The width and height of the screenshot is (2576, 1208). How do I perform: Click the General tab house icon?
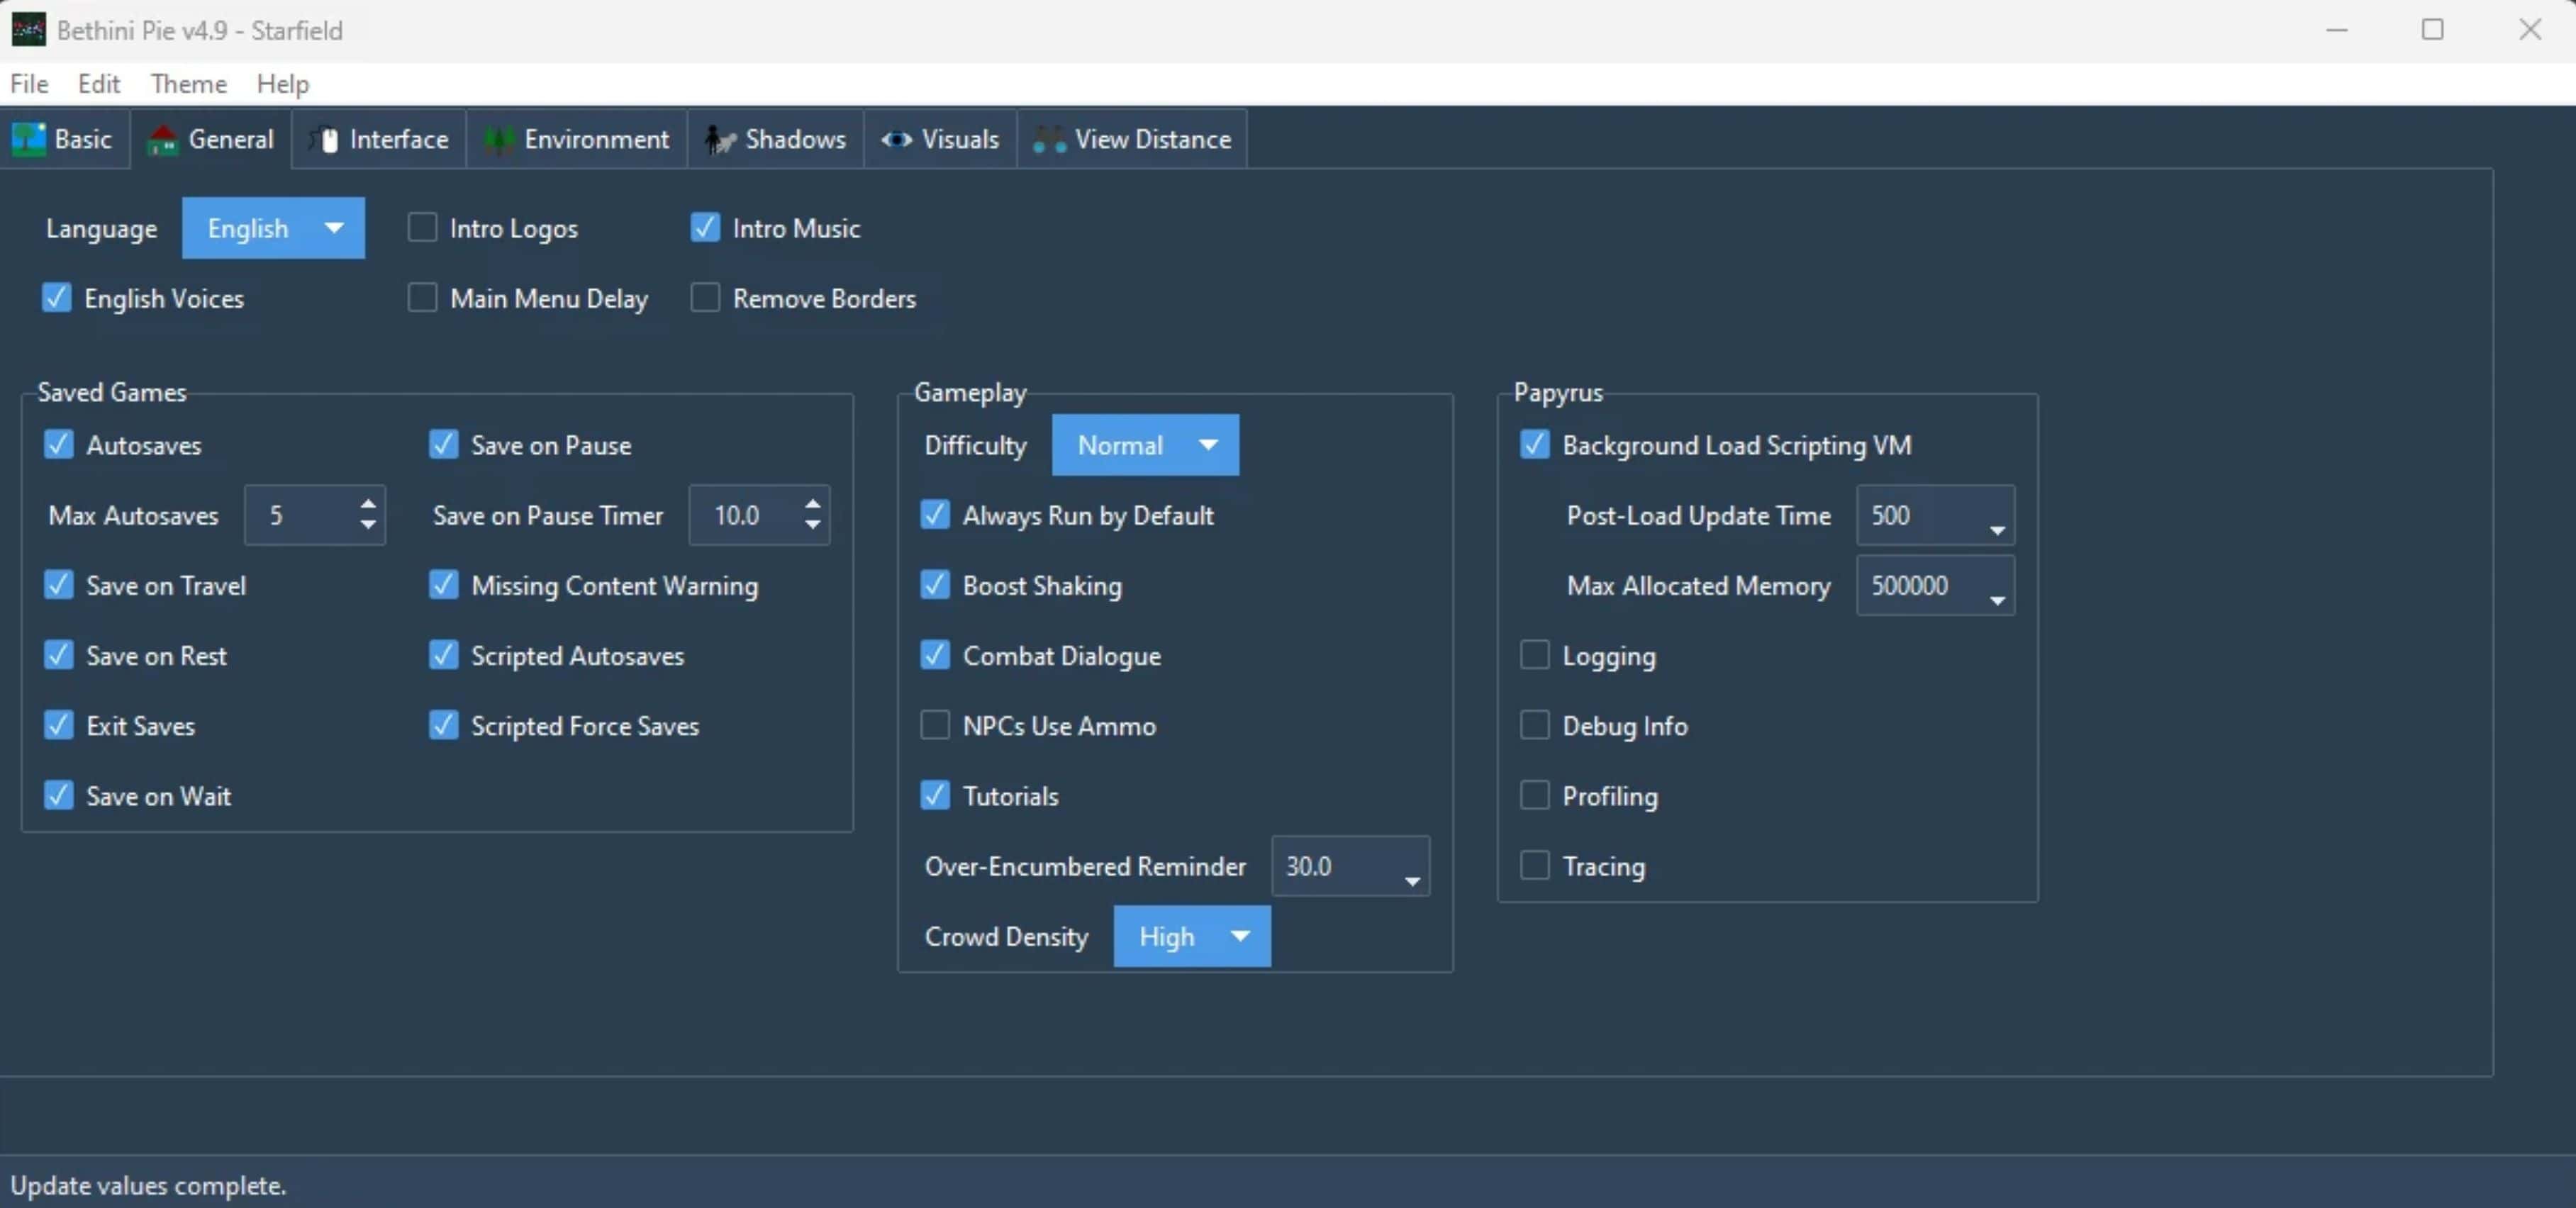(x=162, y=139)
